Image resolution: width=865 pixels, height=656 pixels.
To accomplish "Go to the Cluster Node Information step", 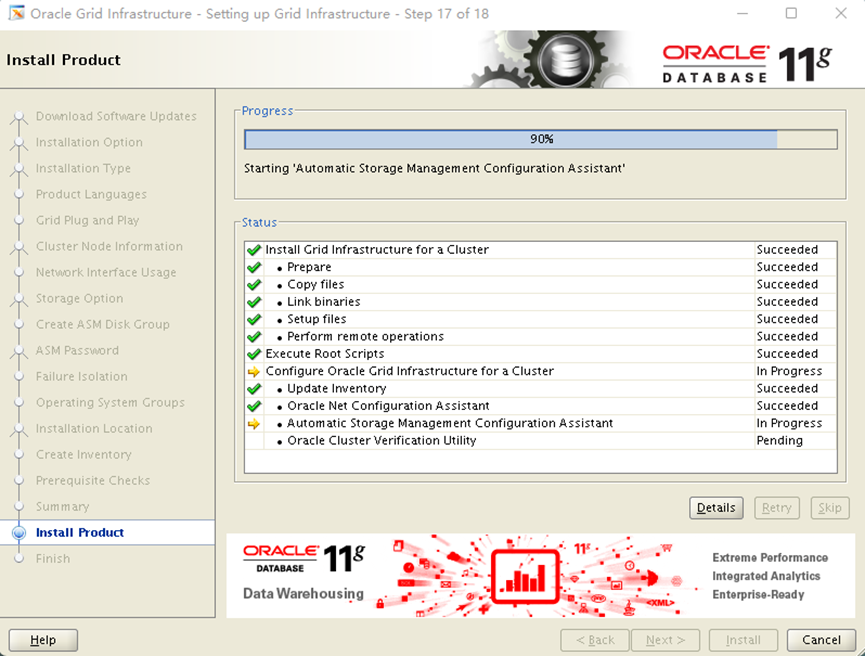I will (109, 246).
